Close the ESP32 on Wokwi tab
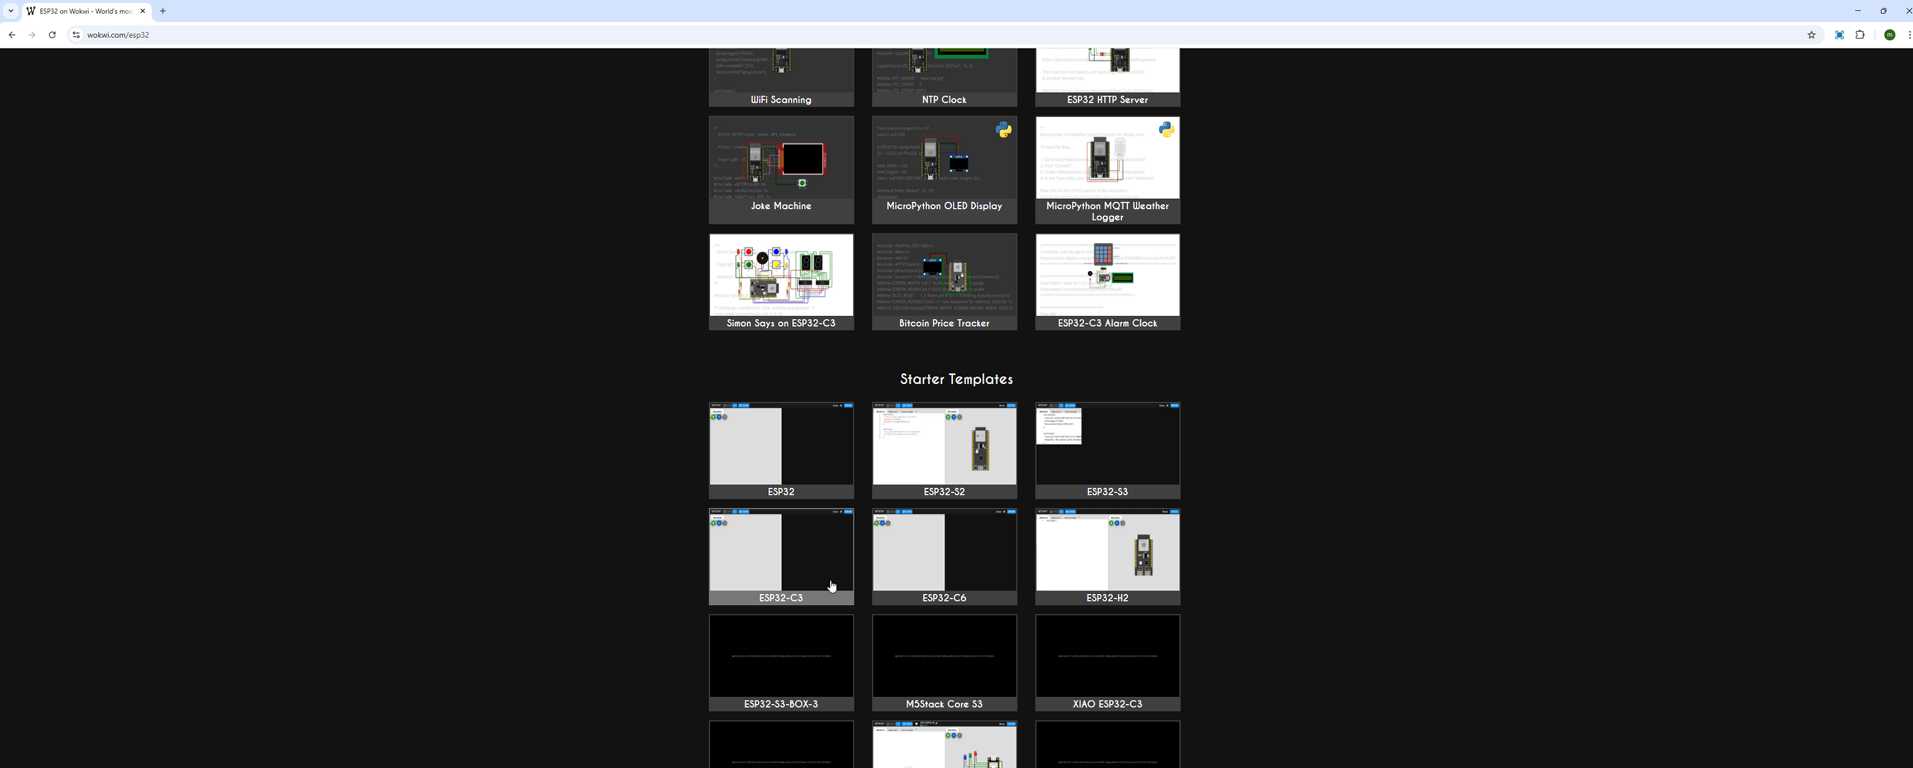 [x=142, y=11]
